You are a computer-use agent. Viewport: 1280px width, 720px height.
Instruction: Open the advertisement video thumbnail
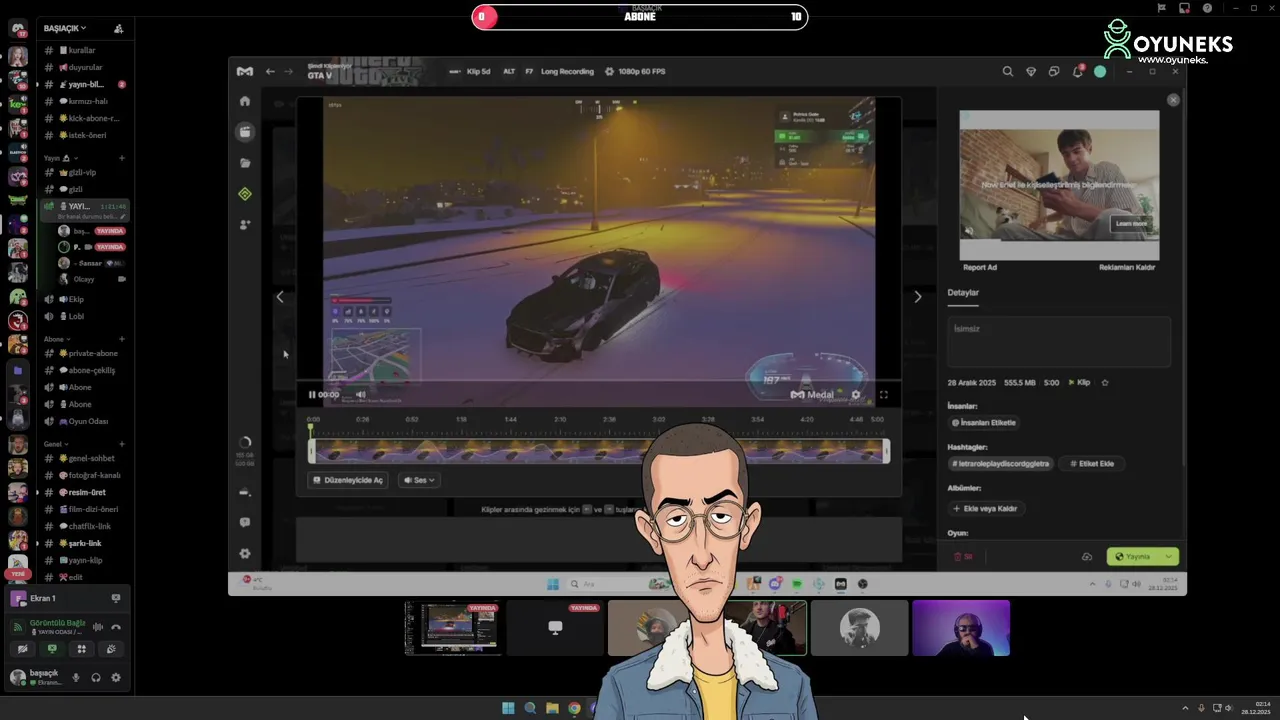(x=1059, y=185)
